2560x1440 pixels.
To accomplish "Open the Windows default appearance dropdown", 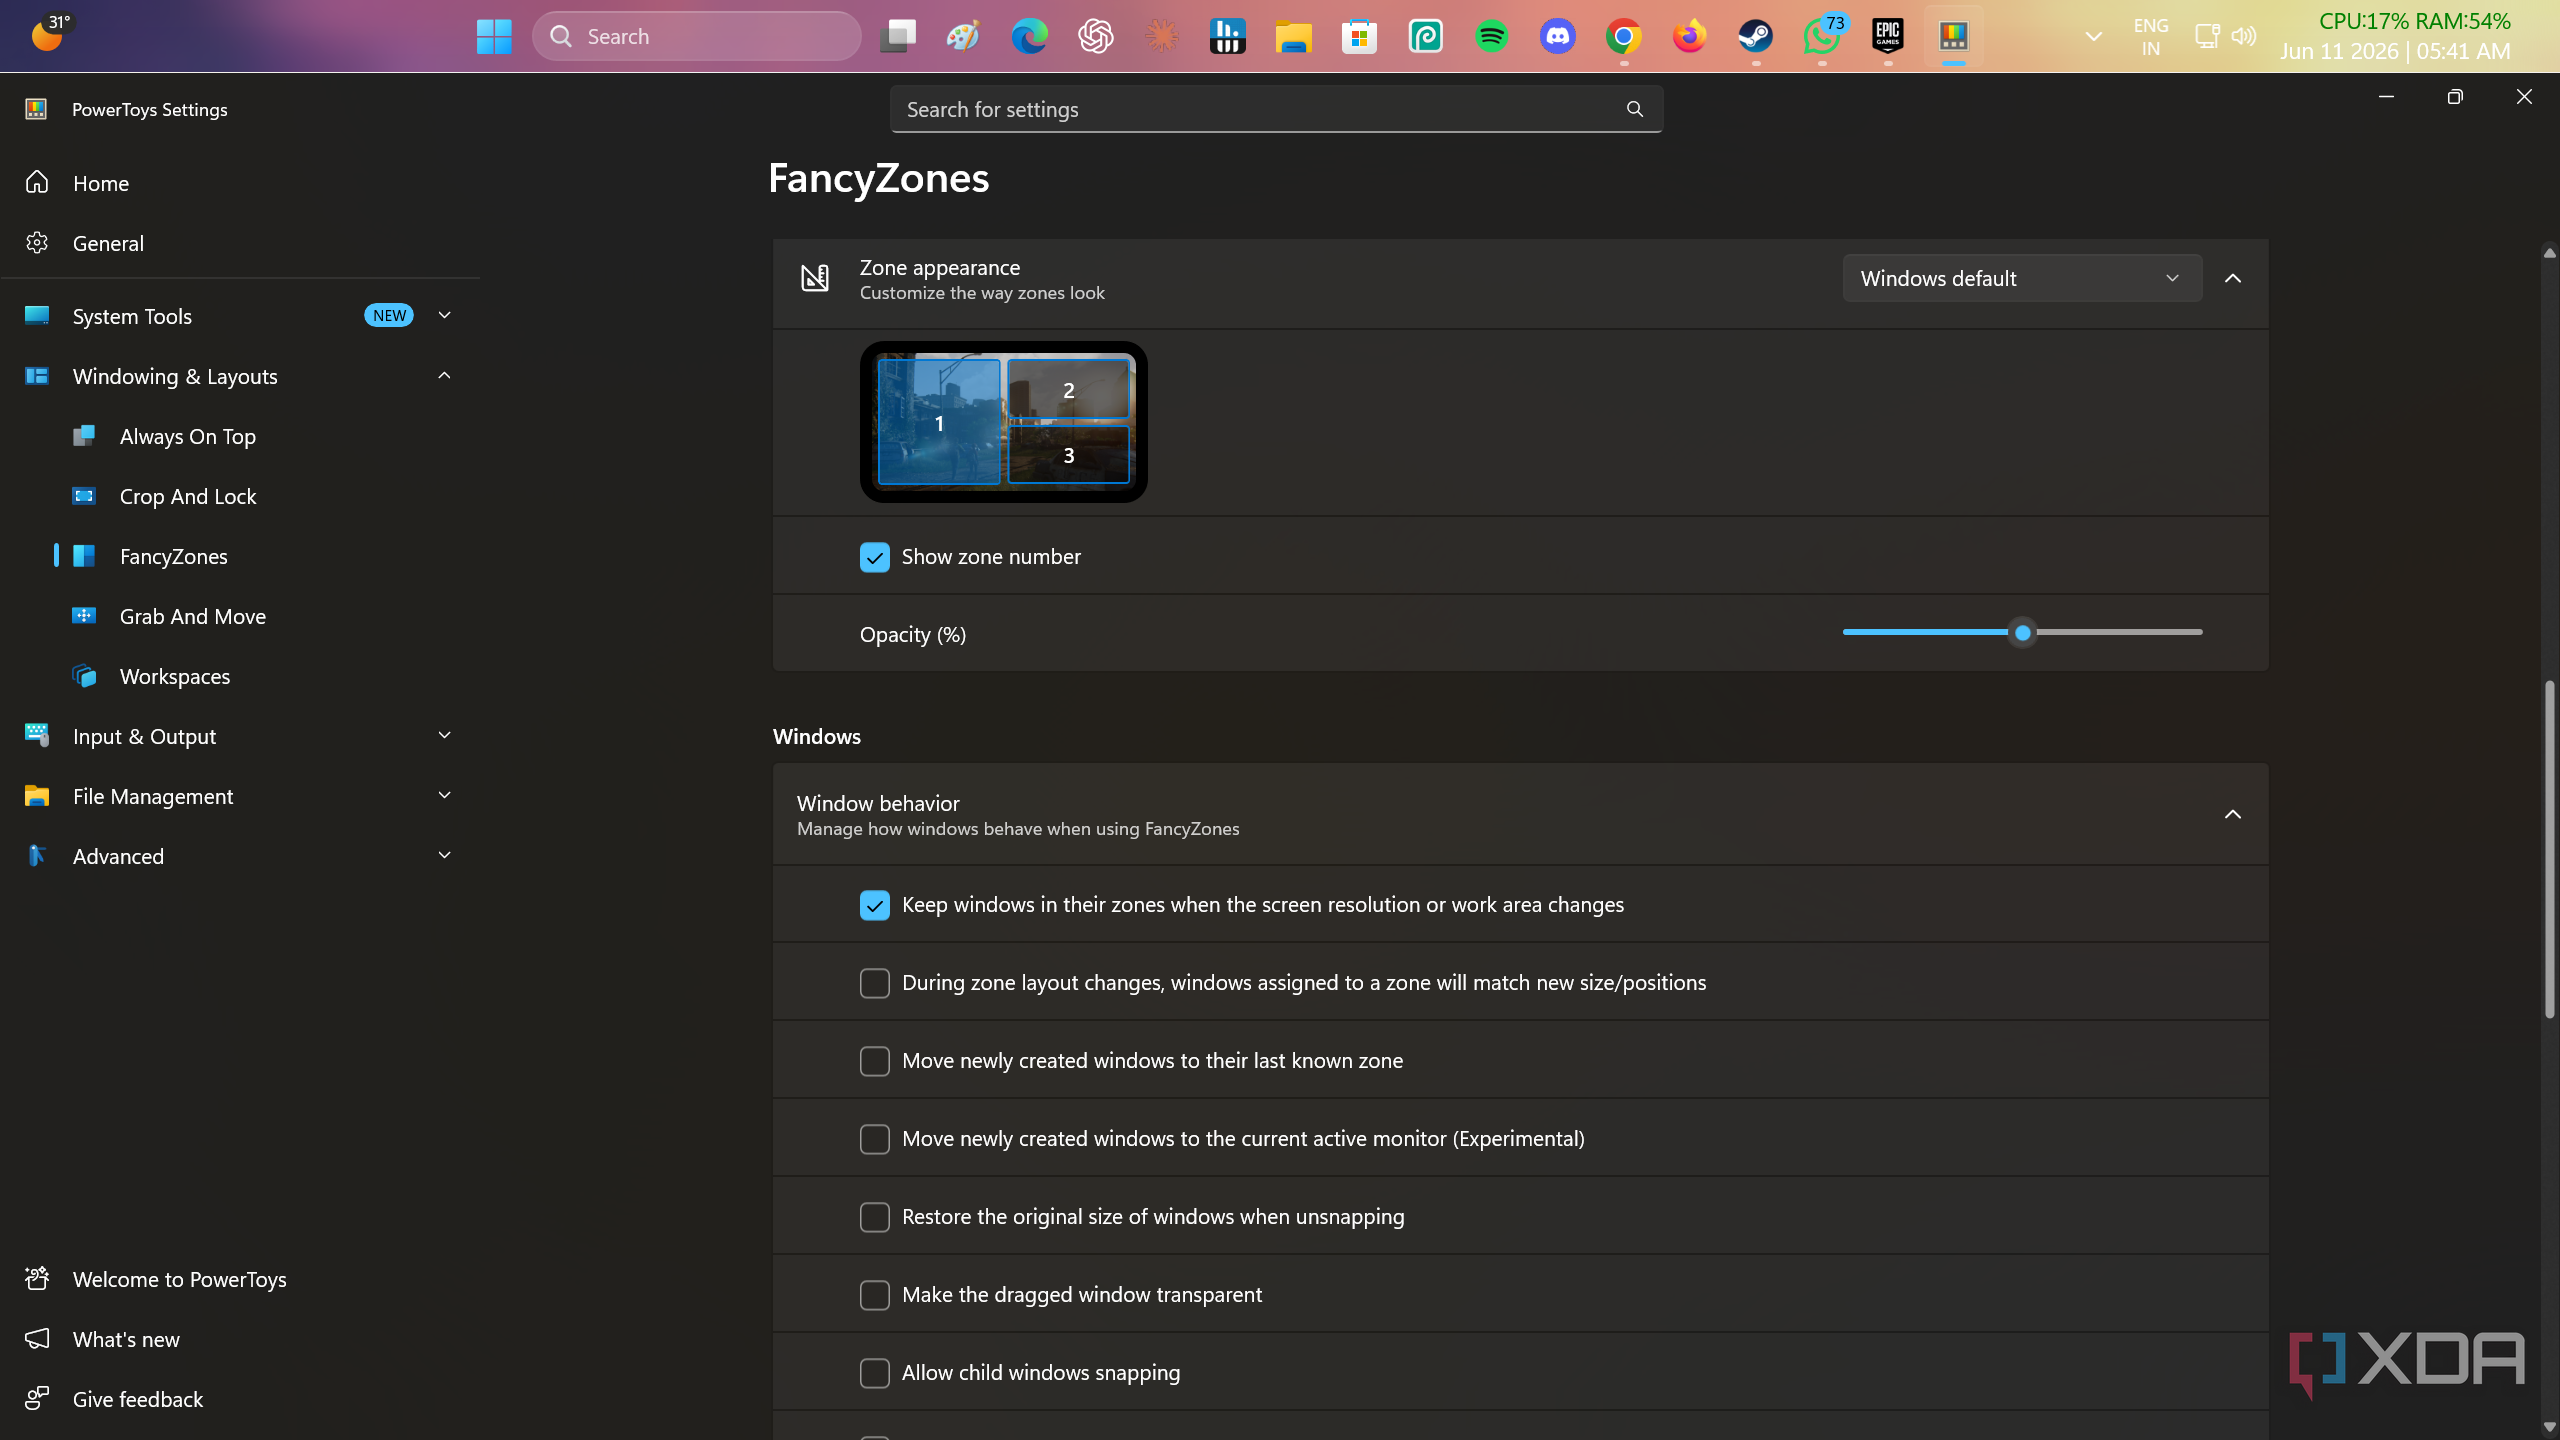I will 2022,278.
